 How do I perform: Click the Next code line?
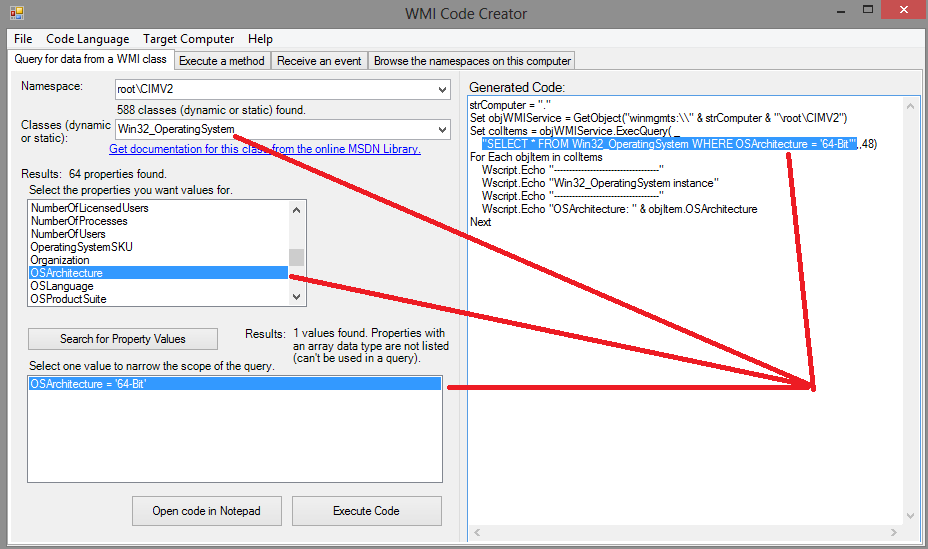(481, 222)
